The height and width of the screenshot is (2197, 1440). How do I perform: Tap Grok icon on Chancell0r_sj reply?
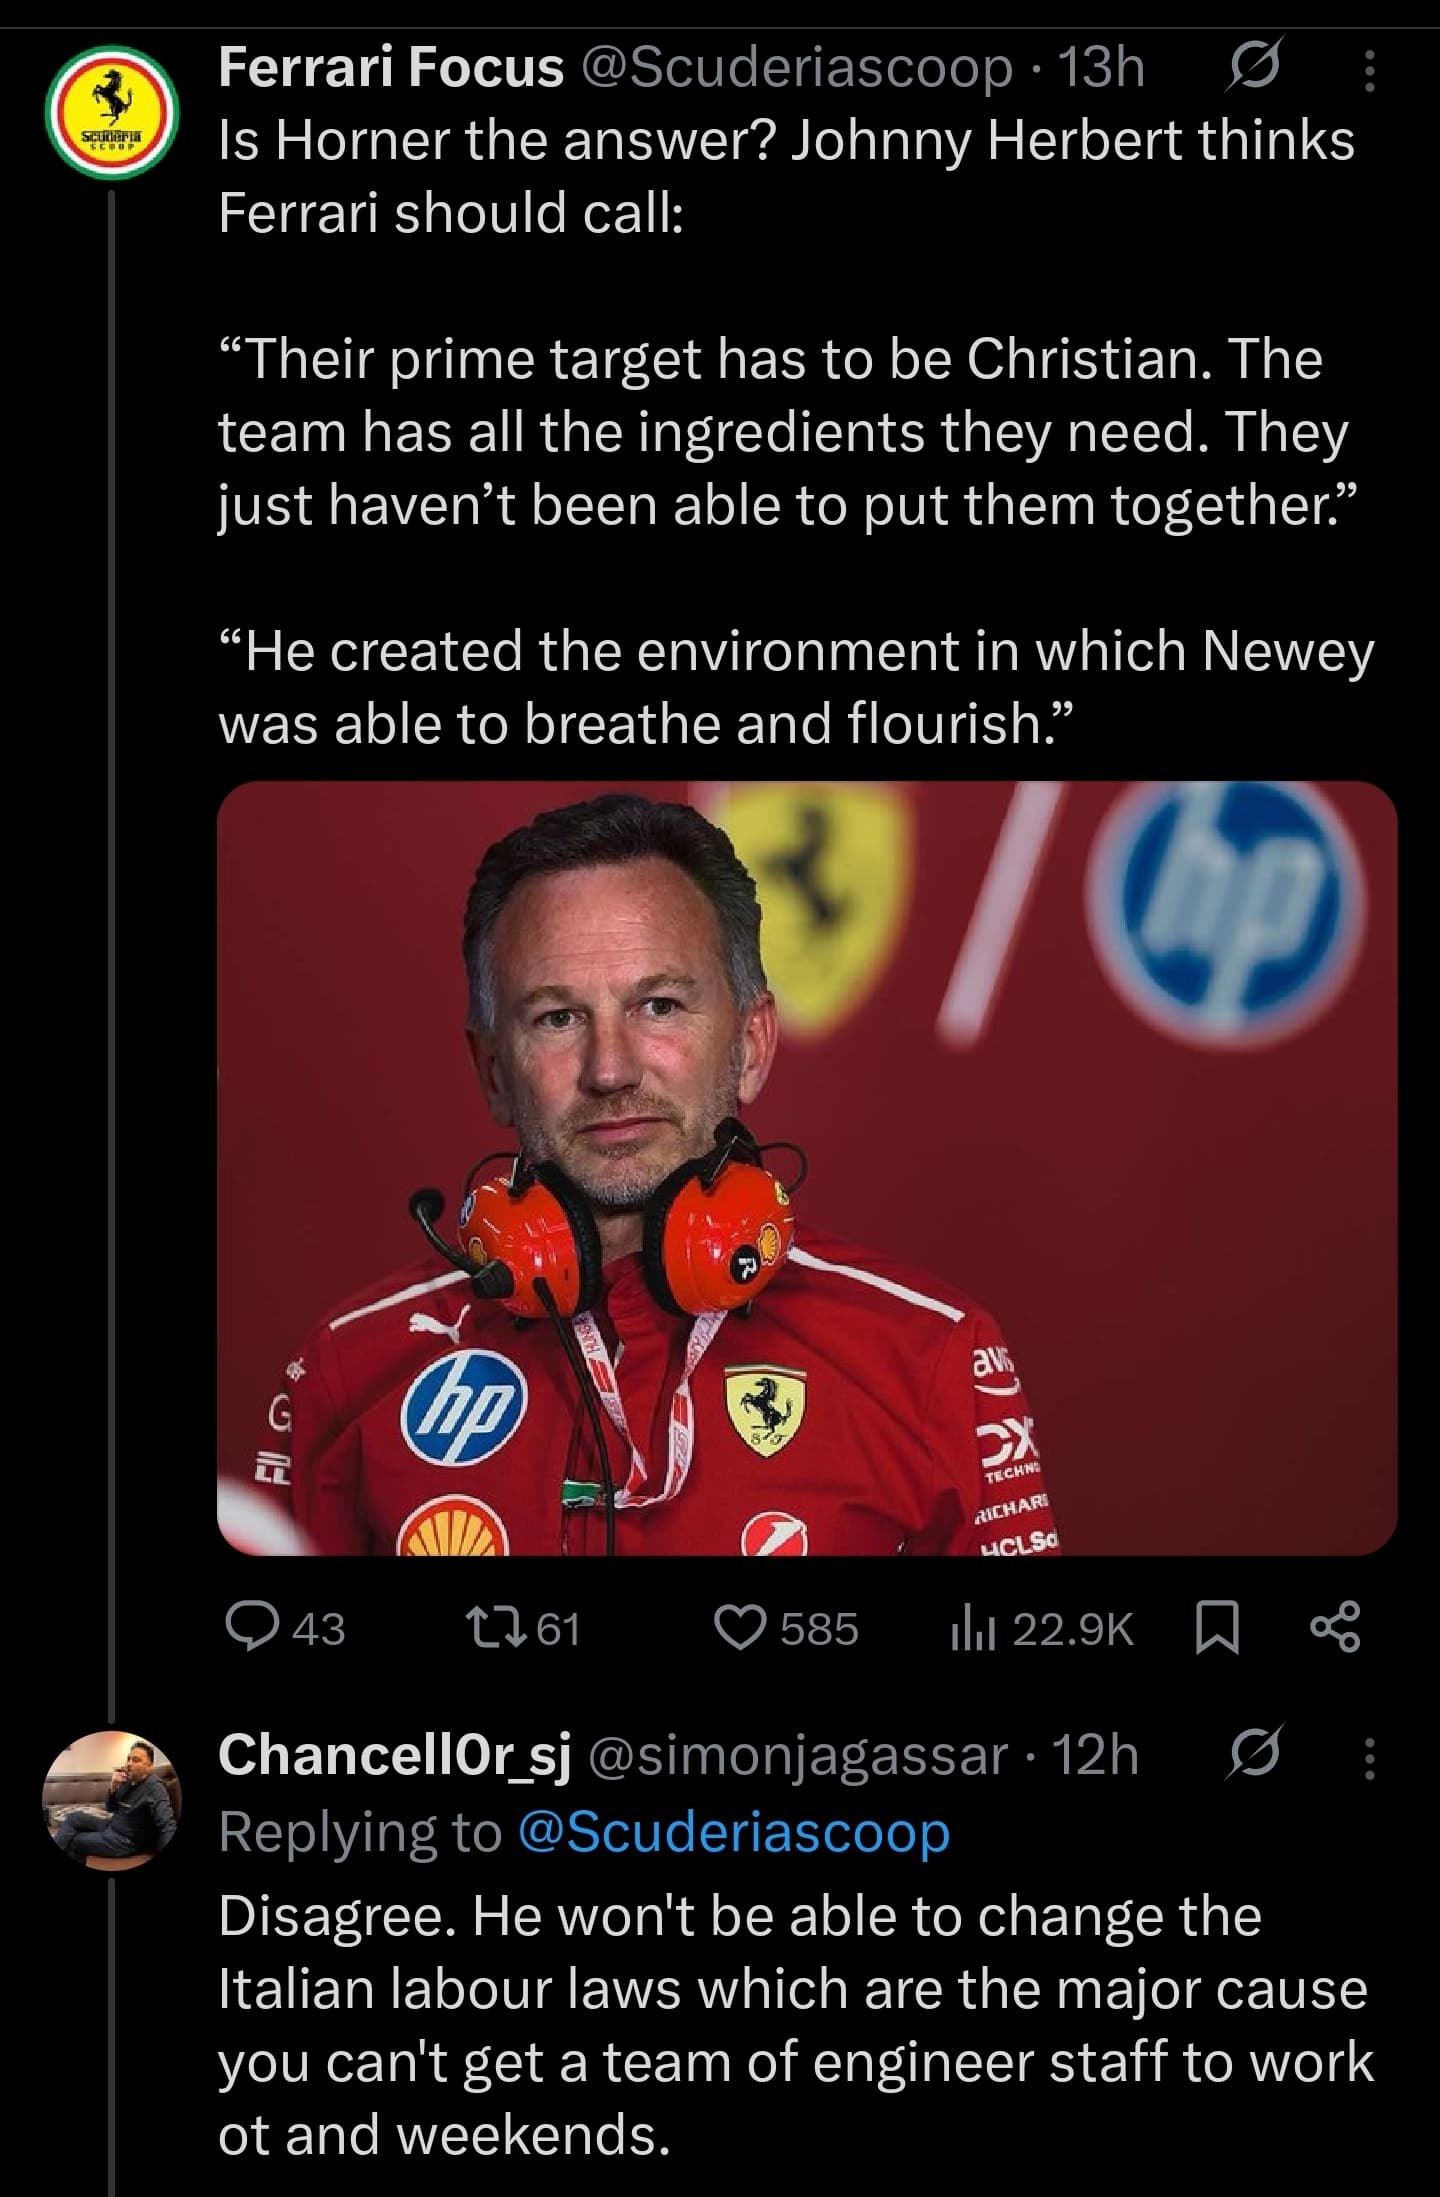1254,1755
